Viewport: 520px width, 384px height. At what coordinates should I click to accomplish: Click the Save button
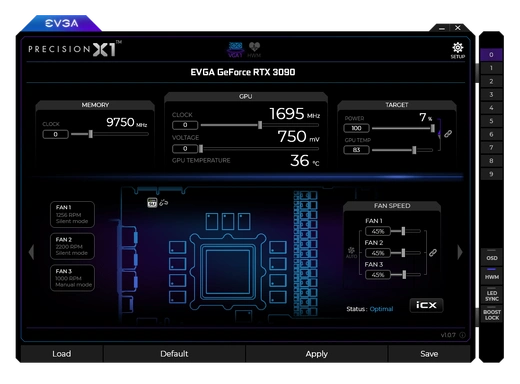pyautogui.click(x=429, y=354)
